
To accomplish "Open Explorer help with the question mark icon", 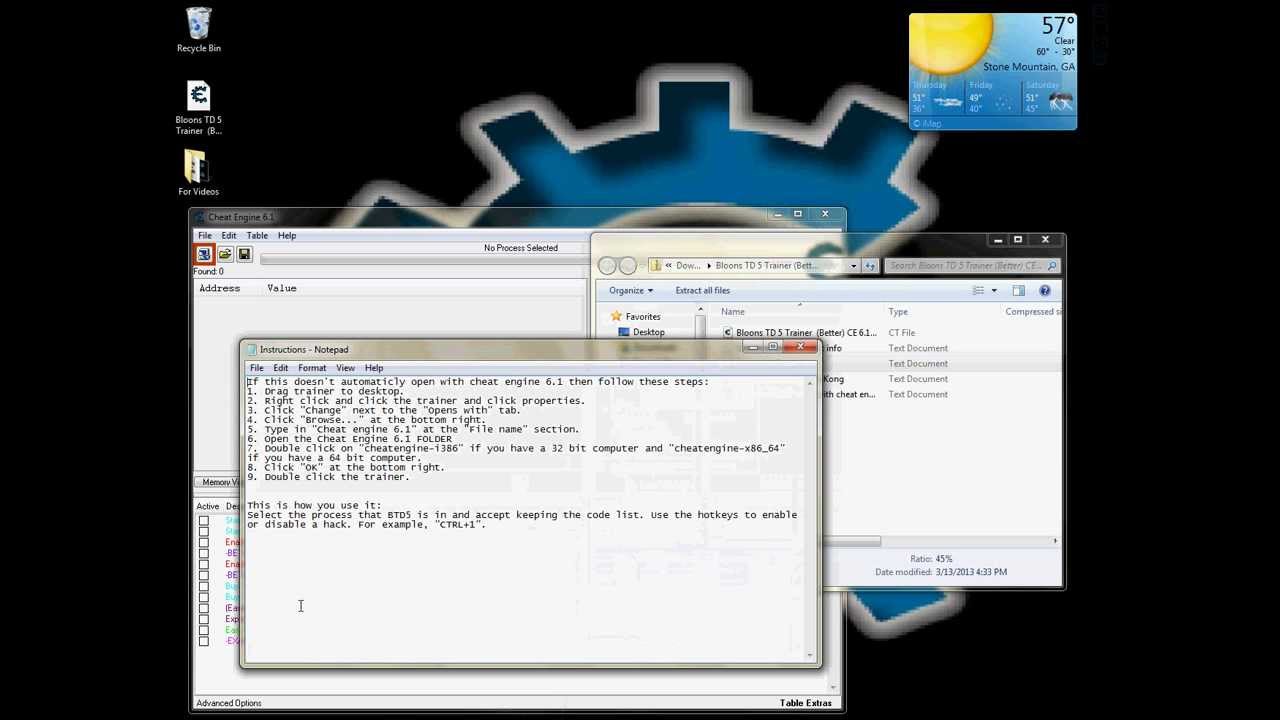I will click(x=1045, y=290).
